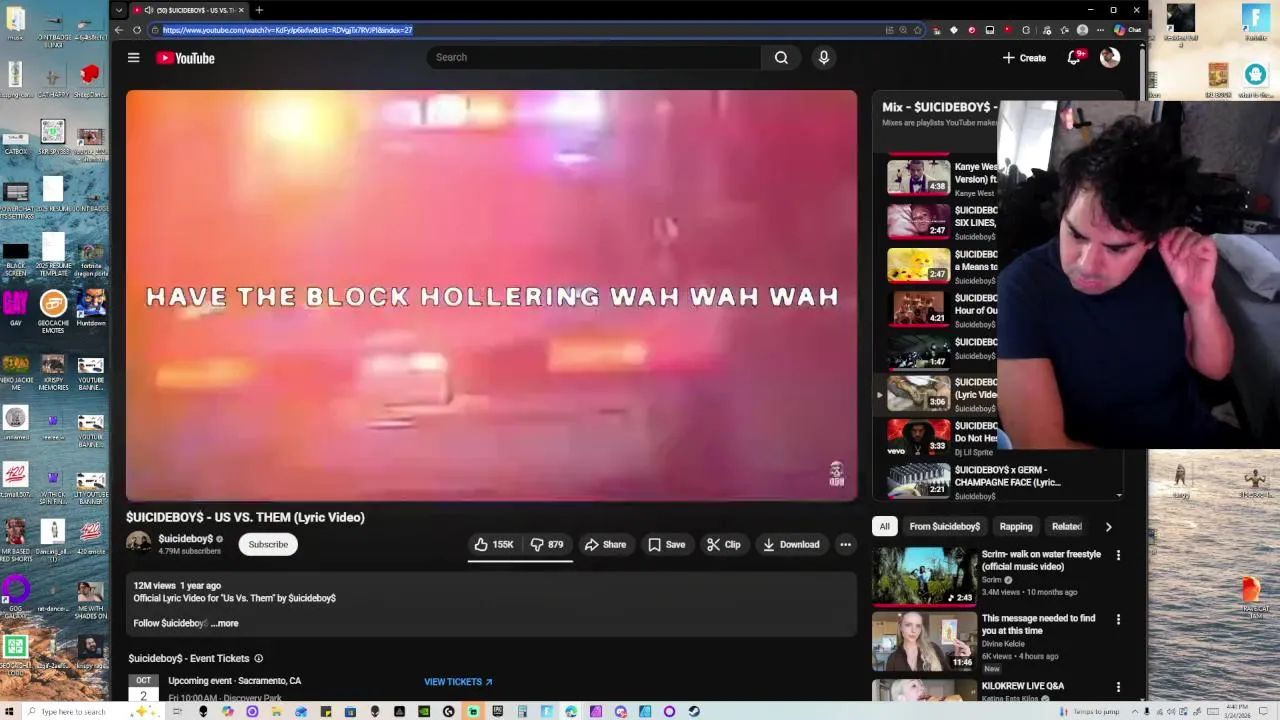The image size is (1280, 720).
Task: Like the video with 155K thumbs up
Action: pyautogui.click(x=494, y=545)
